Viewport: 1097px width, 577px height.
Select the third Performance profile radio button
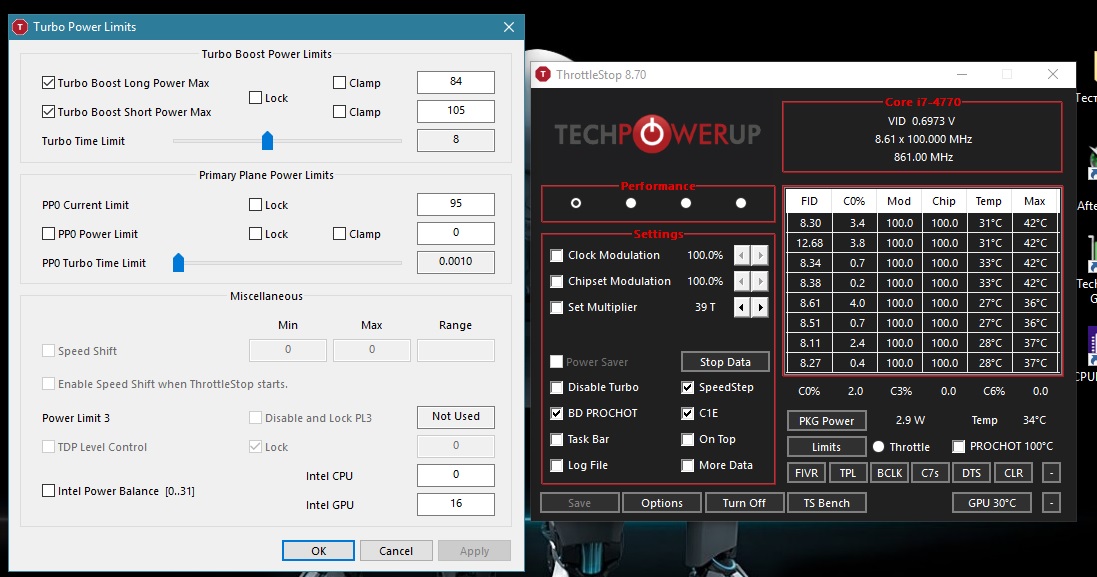(x=686, y=203)
